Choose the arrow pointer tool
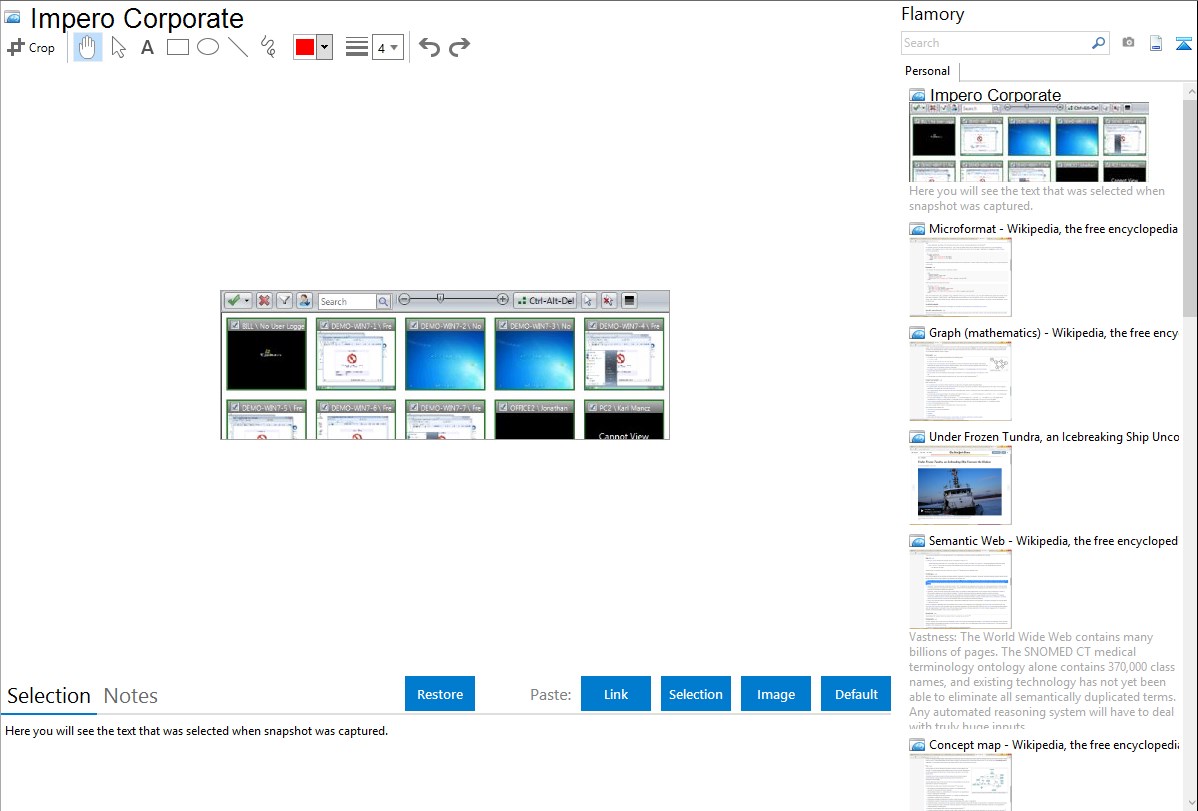The height and width of the screenshot is (811, 1198). [x=118, y=47]
